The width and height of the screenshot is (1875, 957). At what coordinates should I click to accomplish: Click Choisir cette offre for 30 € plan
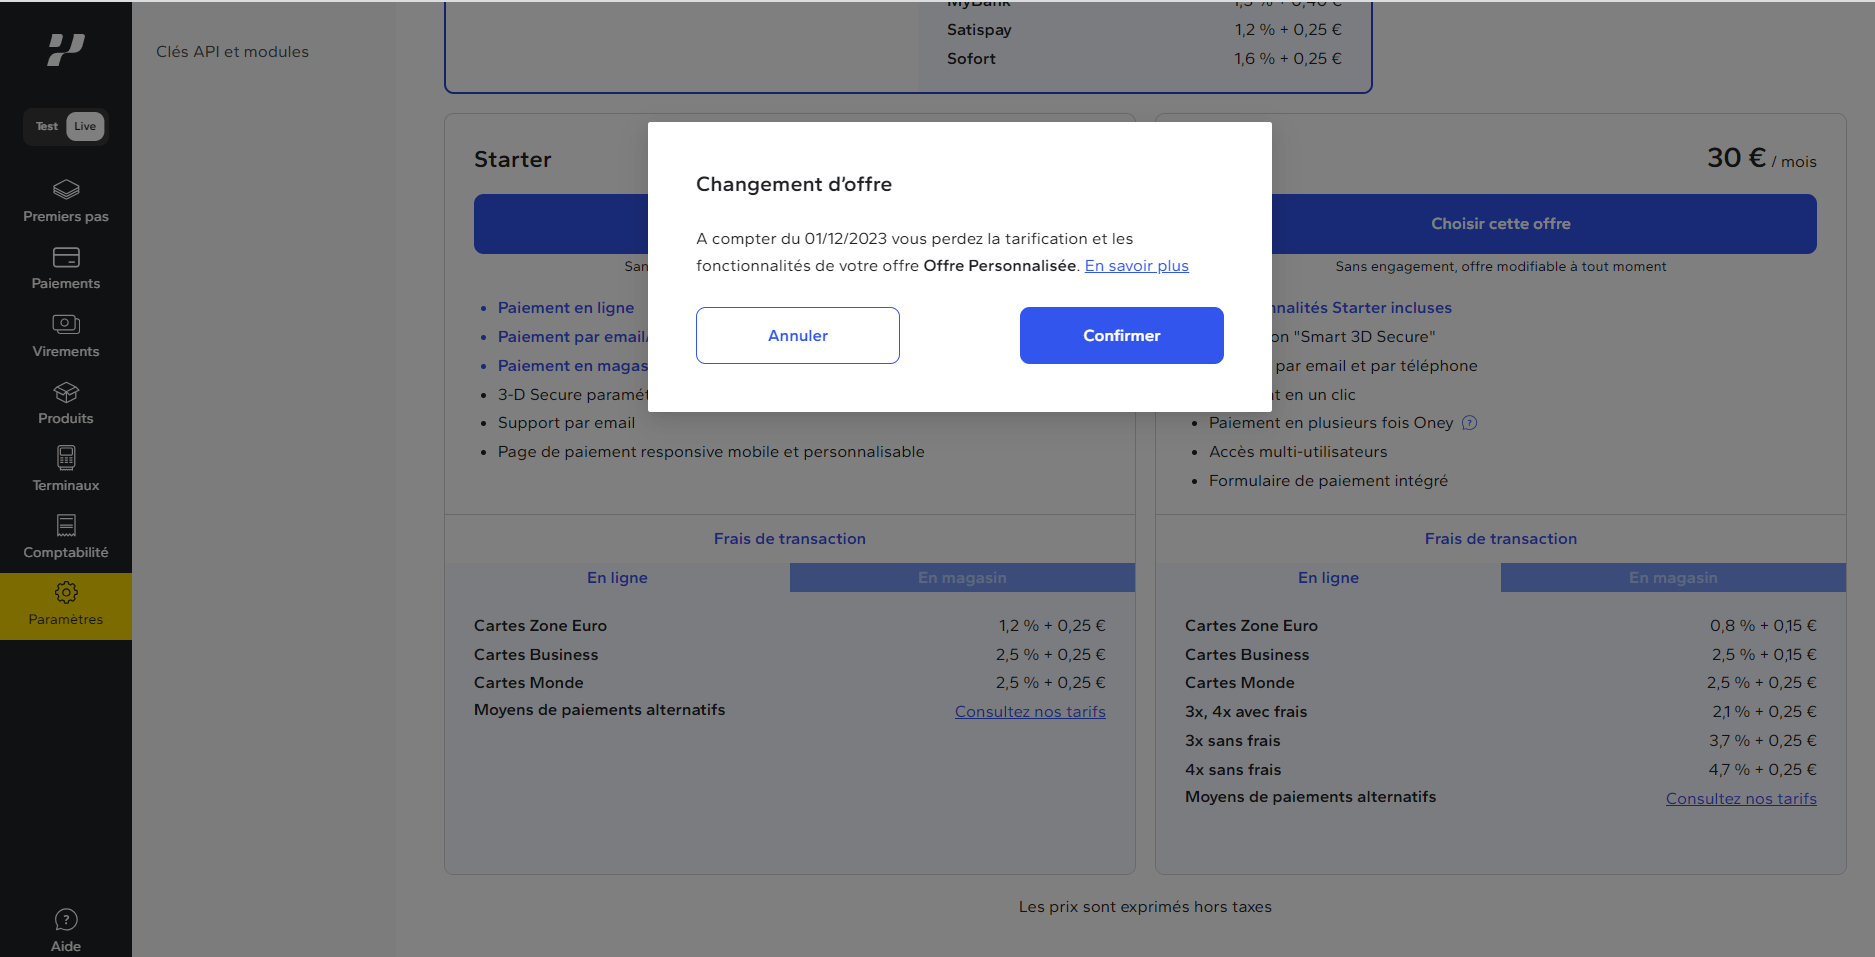tap(1501, 224)
